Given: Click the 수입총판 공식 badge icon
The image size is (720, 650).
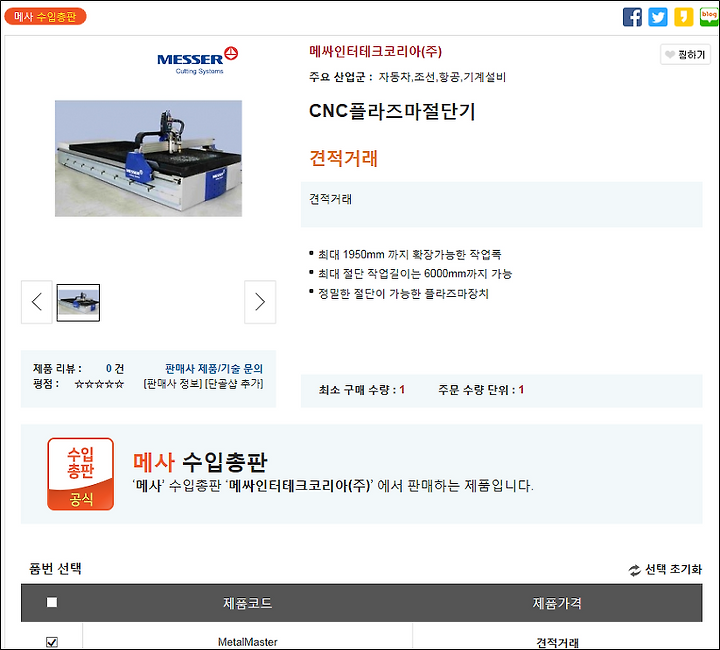Looking at the screenshot, I should coord(80,474).
